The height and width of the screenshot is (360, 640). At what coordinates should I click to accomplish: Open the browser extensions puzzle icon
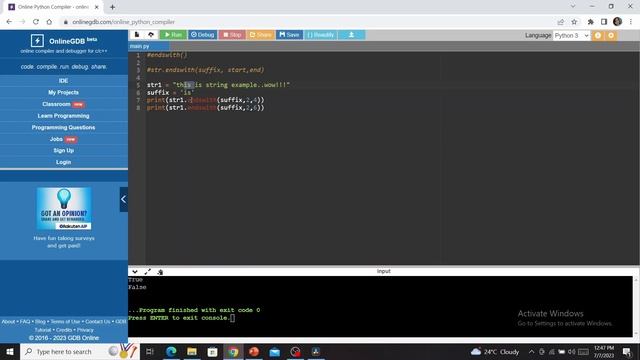coord(591,22)
